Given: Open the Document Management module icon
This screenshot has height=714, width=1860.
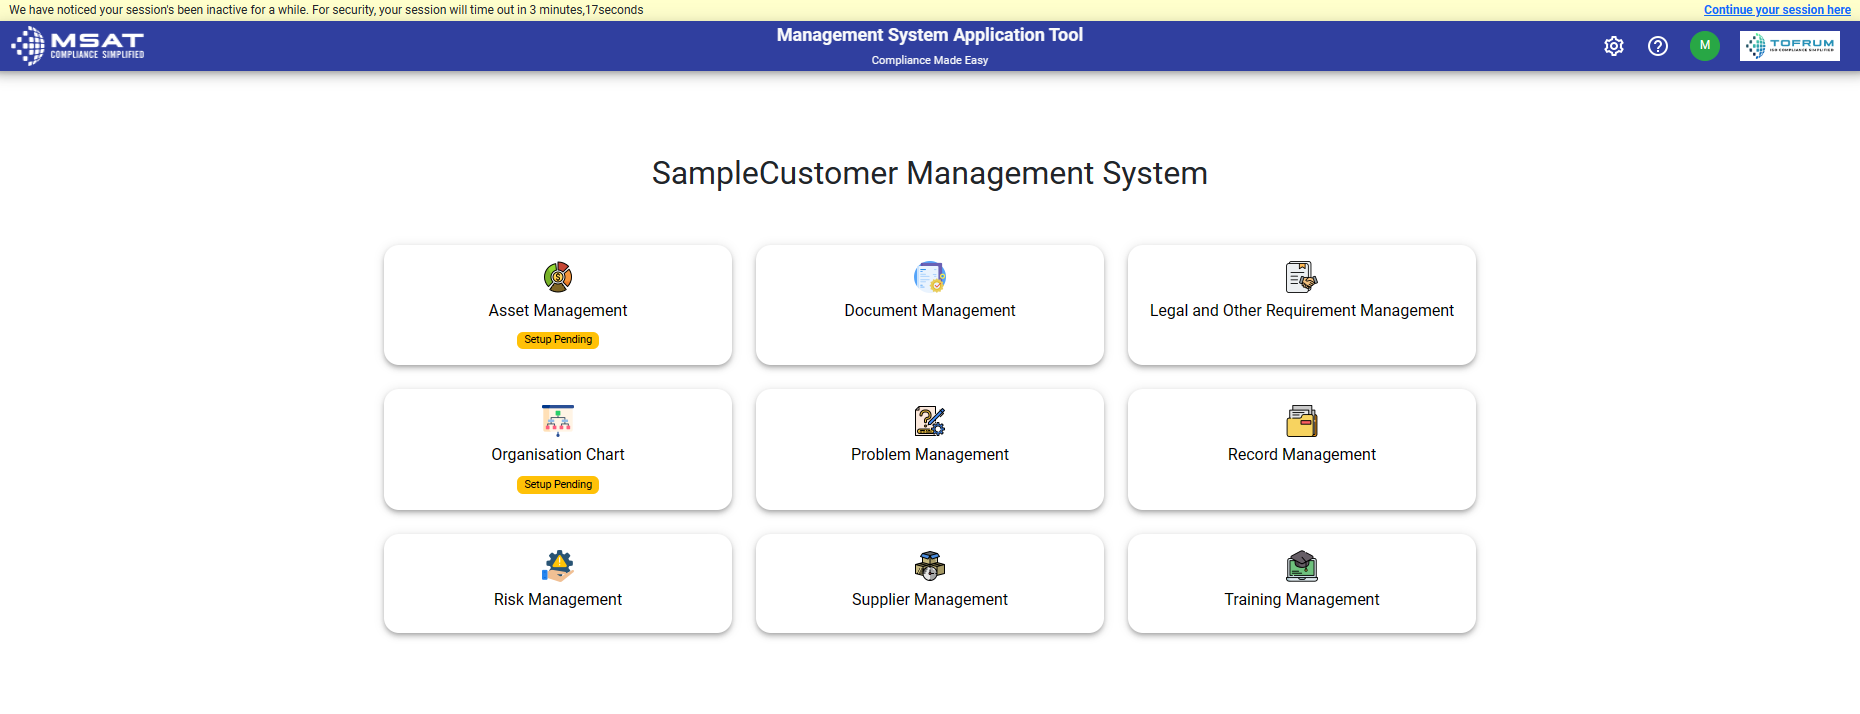Looking at the screenshot, I should pyautogui.click(x=930, y=277).
